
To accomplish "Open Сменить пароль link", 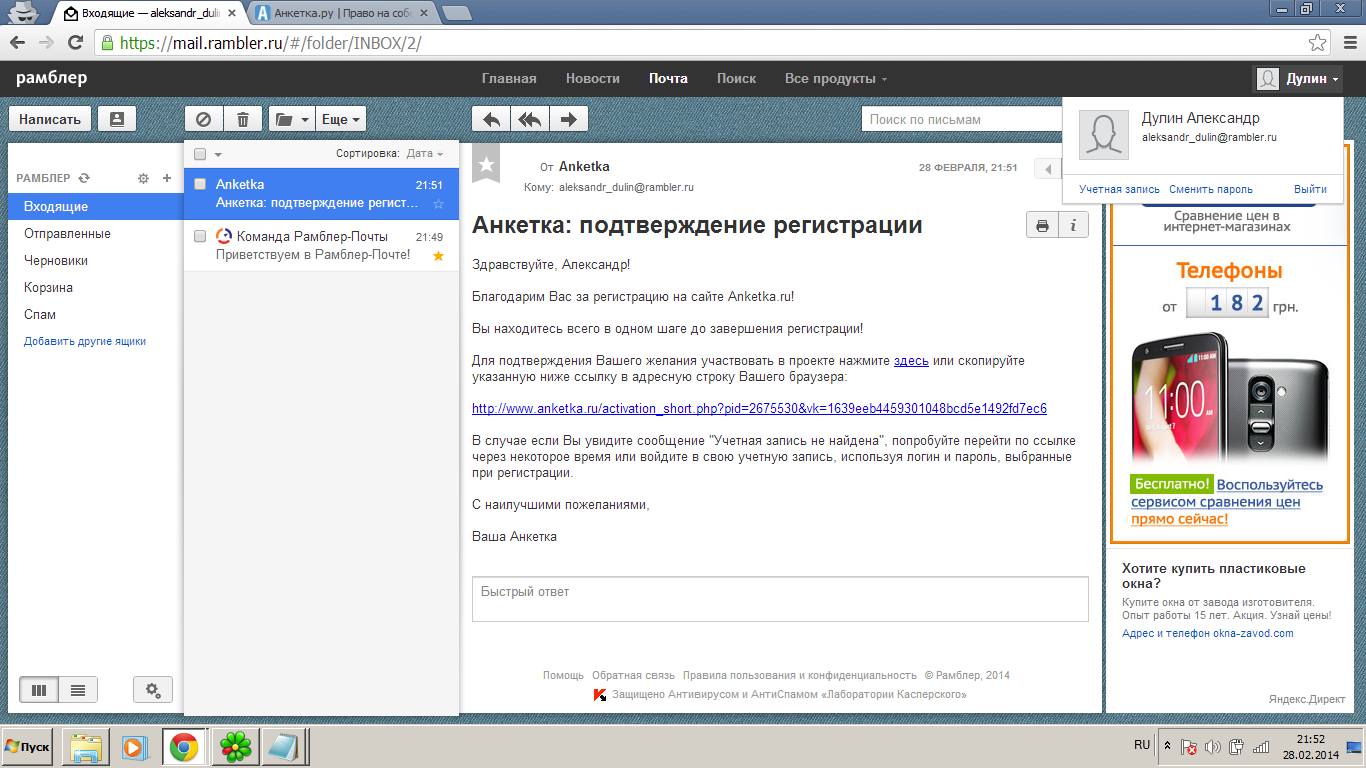I will click(x=1210, y=189).
